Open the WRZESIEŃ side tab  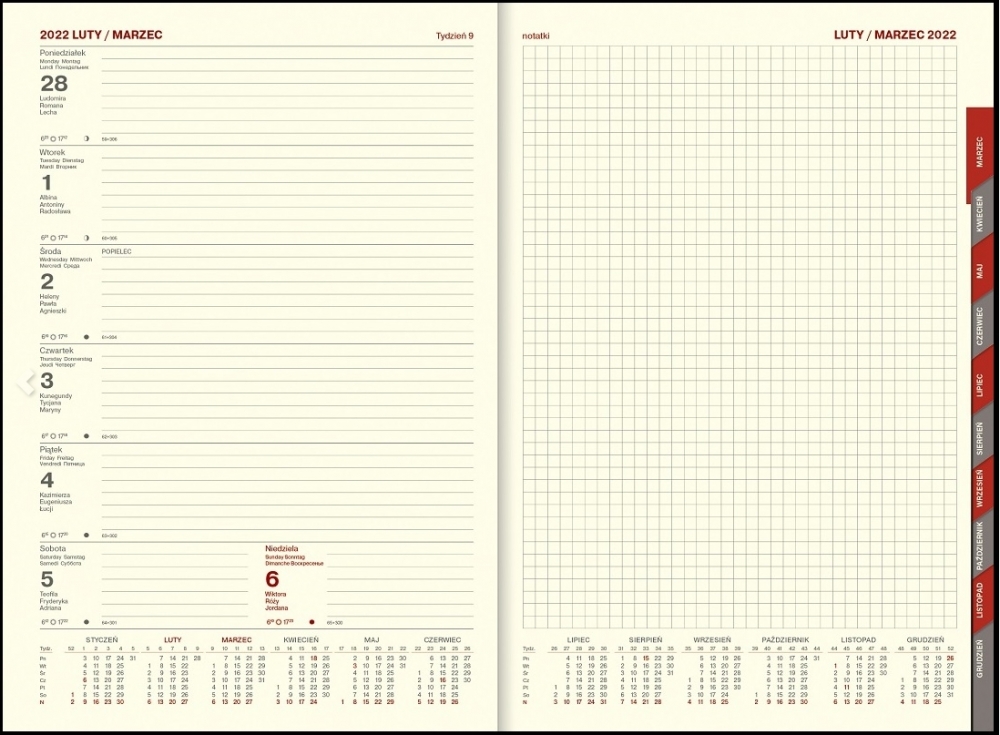(980, 489)
